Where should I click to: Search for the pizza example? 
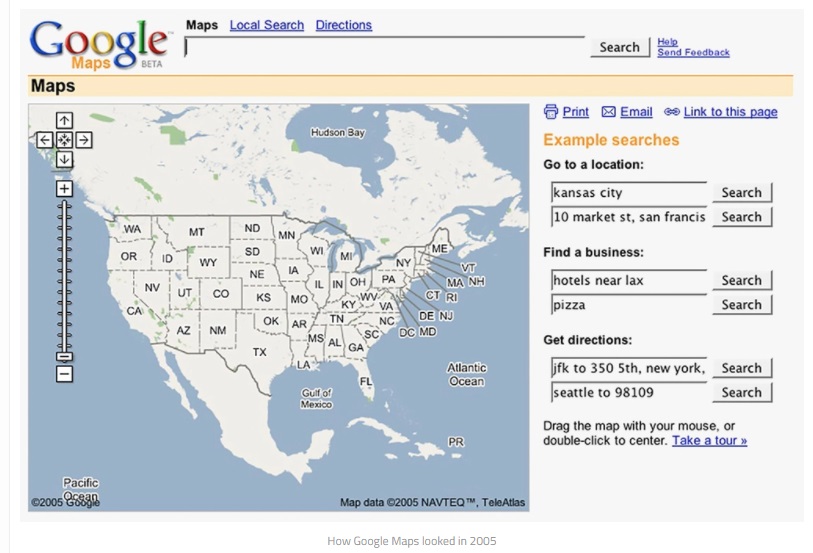click(x=741, y=305)
